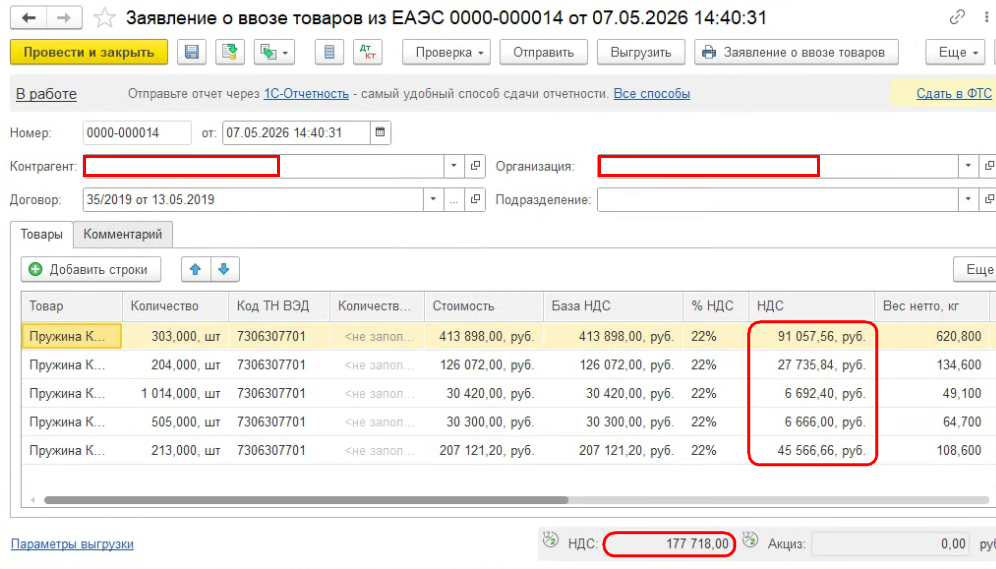Screen dimensions: 996x569
Task: Show Дт/Кт postings icon
Action: point(367,52)
